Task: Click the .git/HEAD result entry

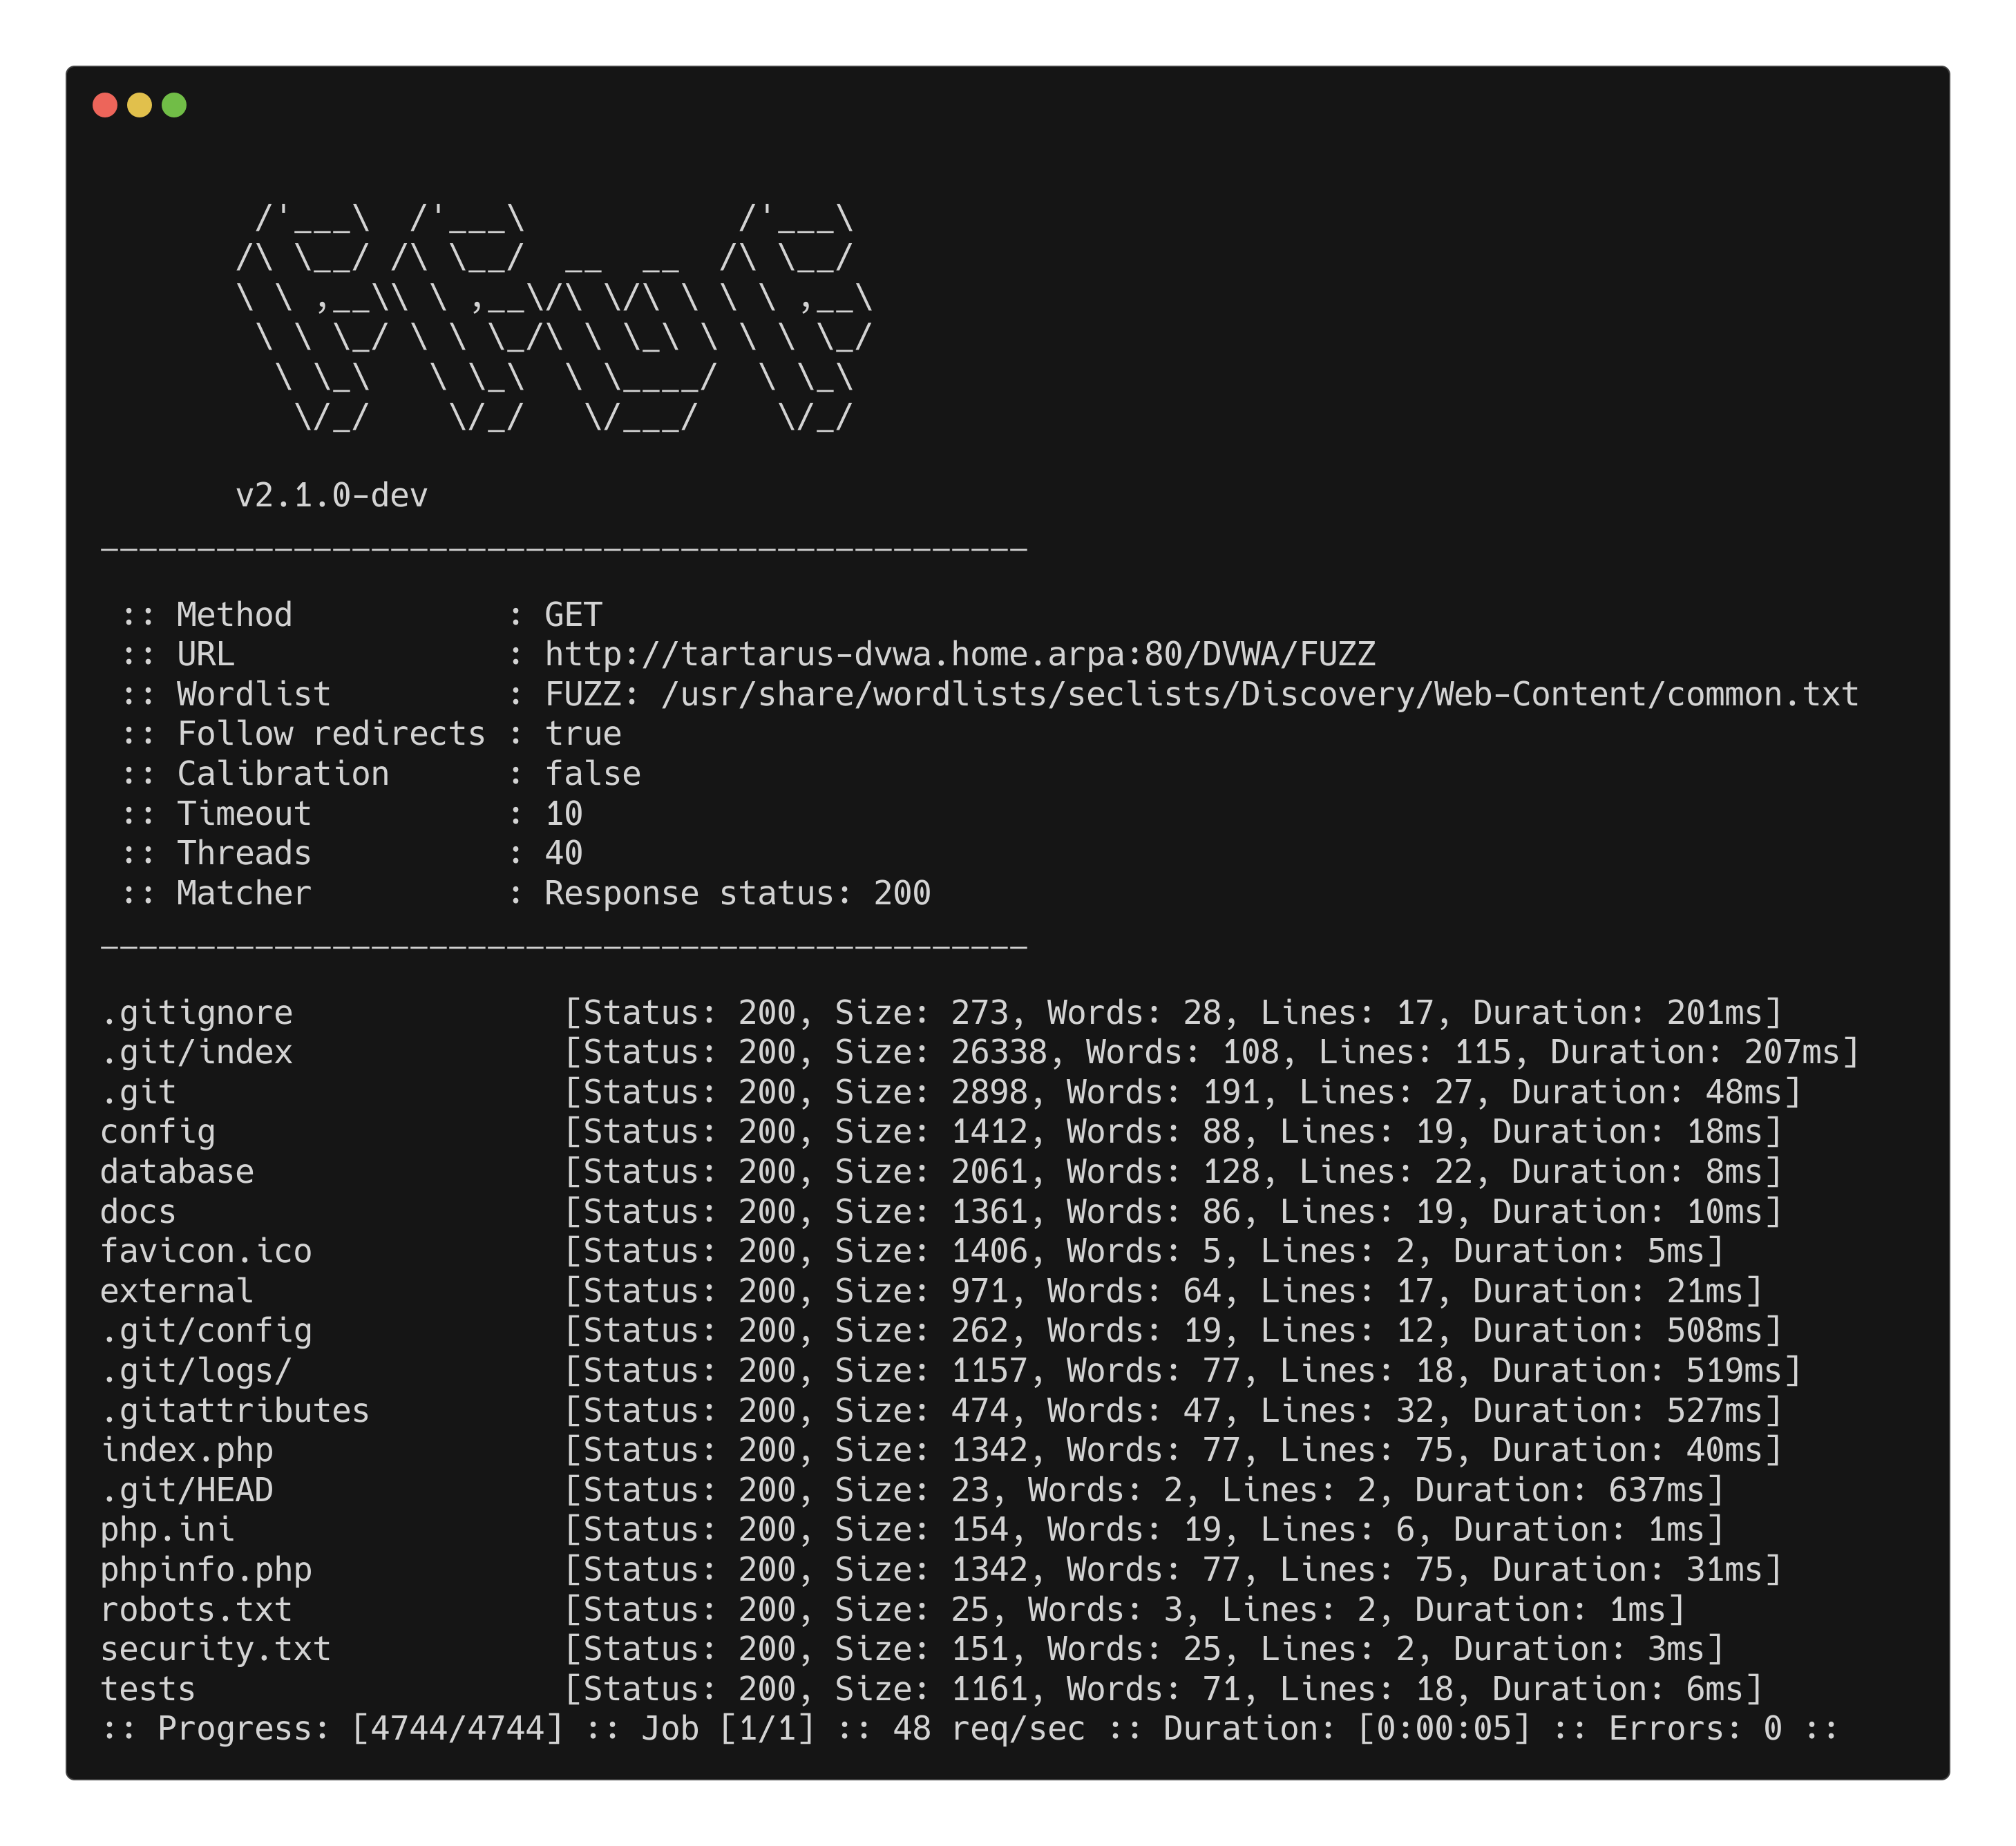Action: 187,1490
